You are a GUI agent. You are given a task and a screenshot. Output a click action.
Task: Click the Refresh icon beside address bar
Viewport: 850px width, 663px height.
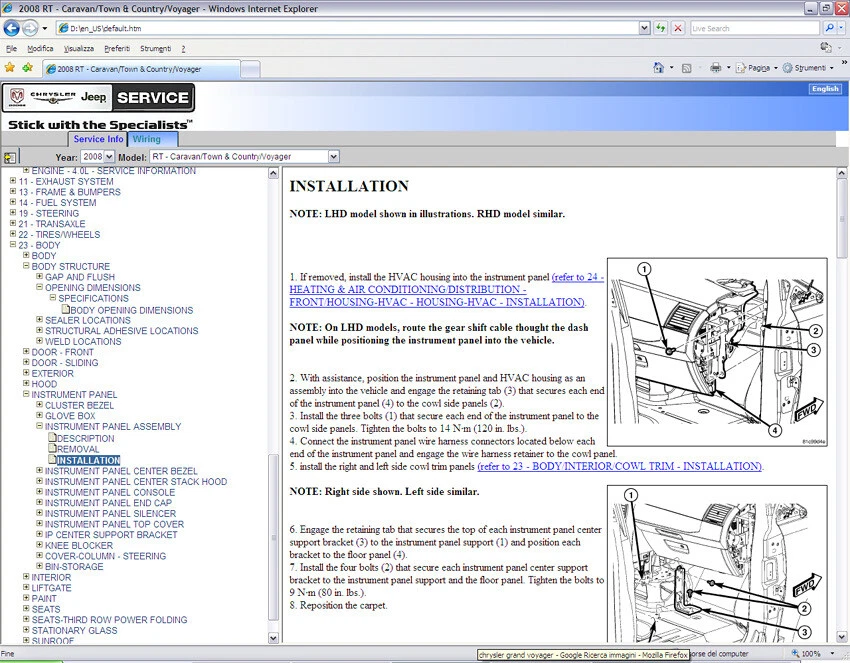(x=660, y=27)
